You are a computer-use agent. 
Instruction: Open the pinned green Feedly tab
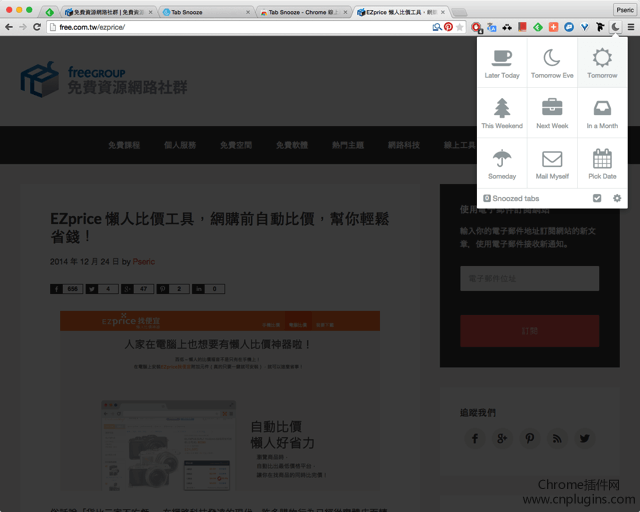click(50, 12)
